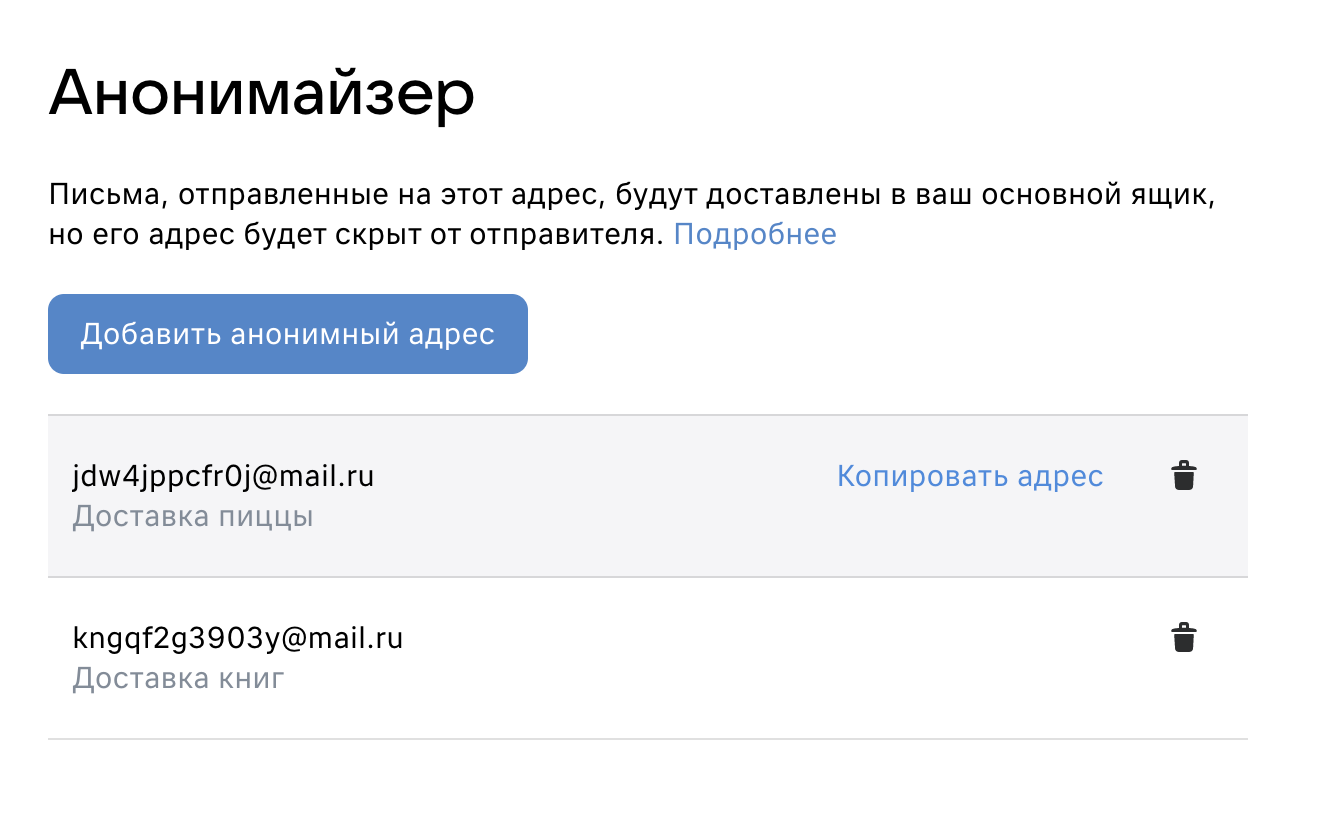Viewport: 1324px width, 832px height.
Task: Select the highlighted Доставка пиццы row
Action: 648,496
